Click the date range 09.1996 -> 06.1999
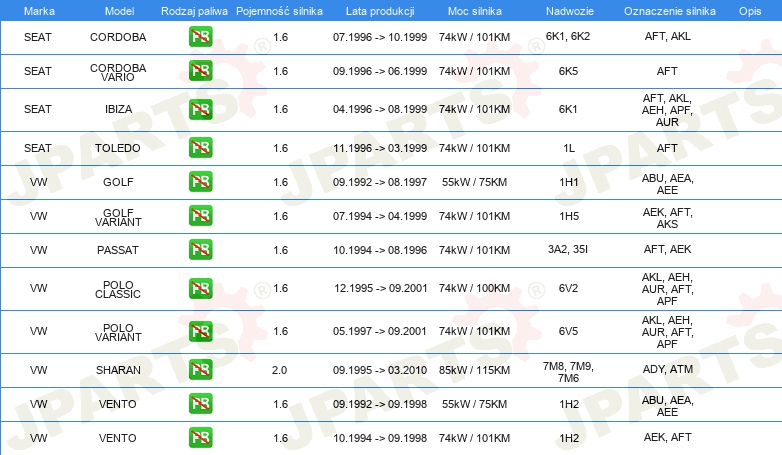This screenshot has width=782, height=455. pyautogui.click(x=380, y=71)
